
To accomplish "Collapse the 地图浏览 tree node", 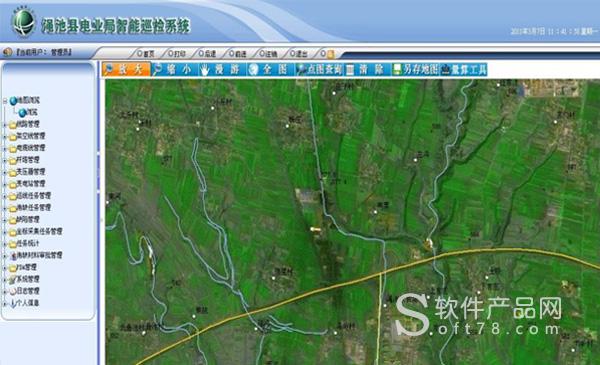I will tap(5, 101).
